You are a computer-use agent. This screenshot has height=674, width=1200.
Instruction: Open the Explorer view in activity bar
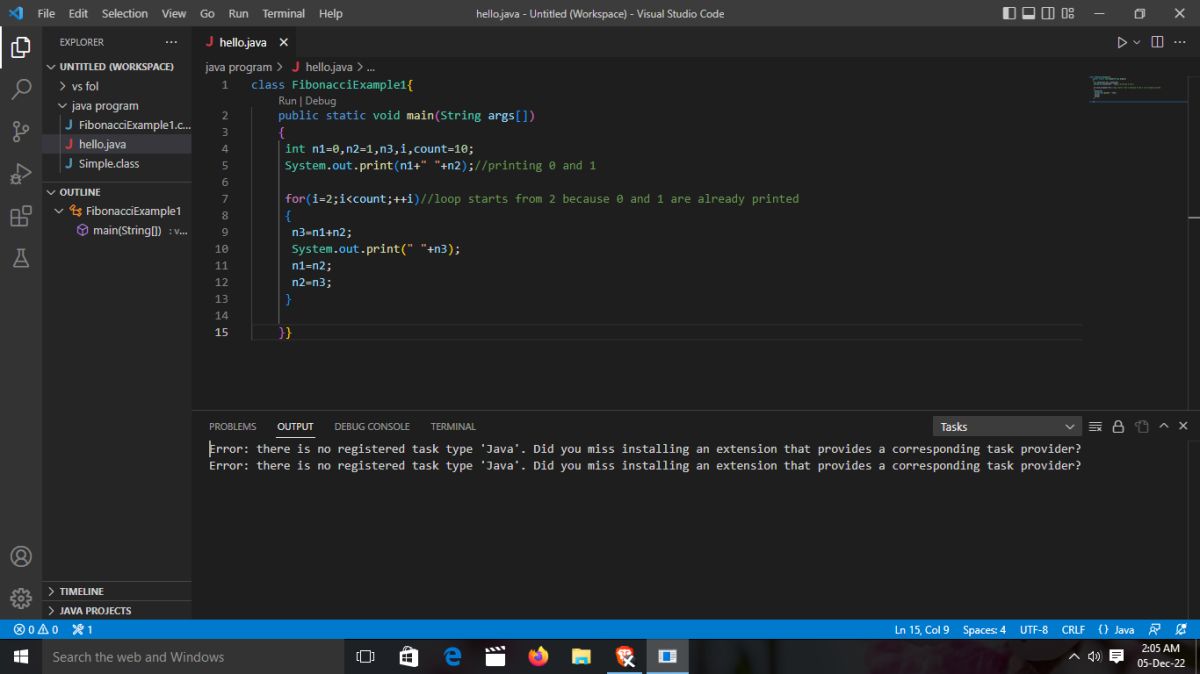pyautogui.click(x=21, y=47)
